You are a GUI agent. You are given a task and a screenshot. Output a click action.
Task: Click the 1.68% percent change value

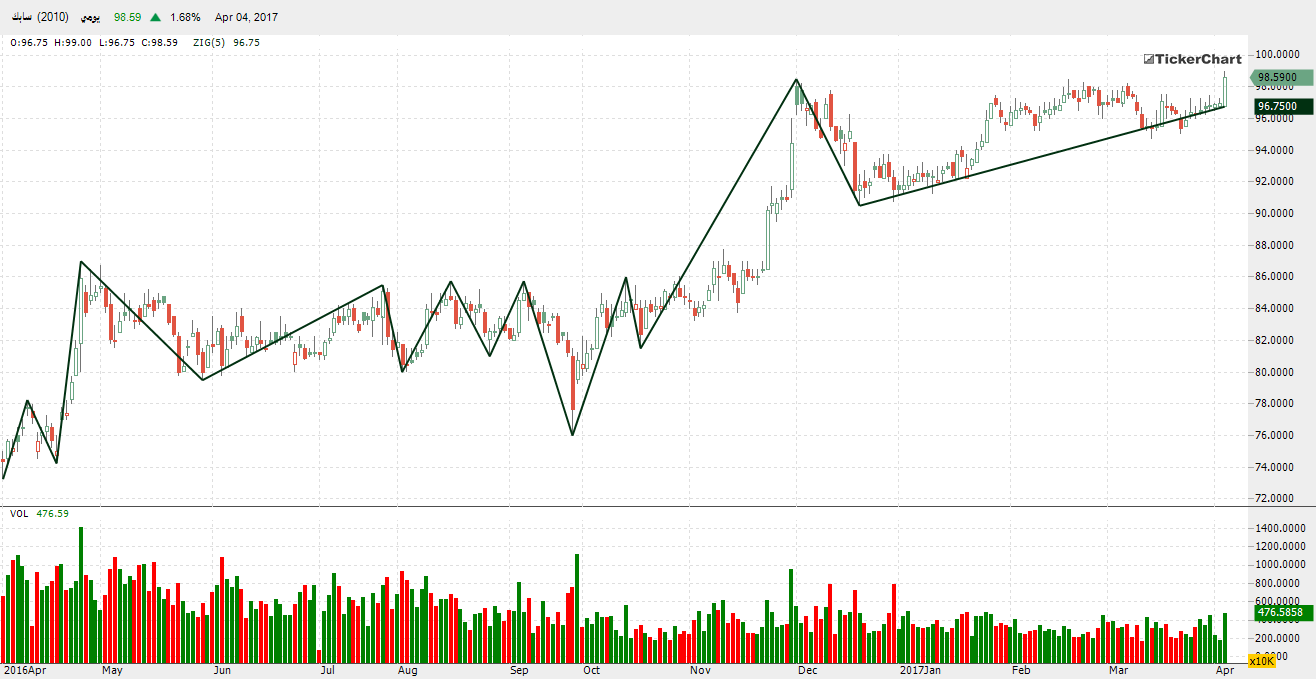185,18
